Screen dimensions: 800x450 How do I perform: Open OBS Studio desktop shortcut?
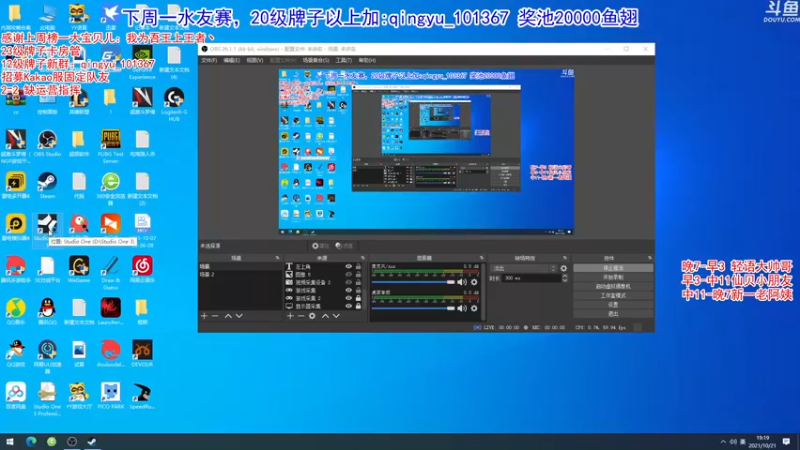tap(47, 143)
